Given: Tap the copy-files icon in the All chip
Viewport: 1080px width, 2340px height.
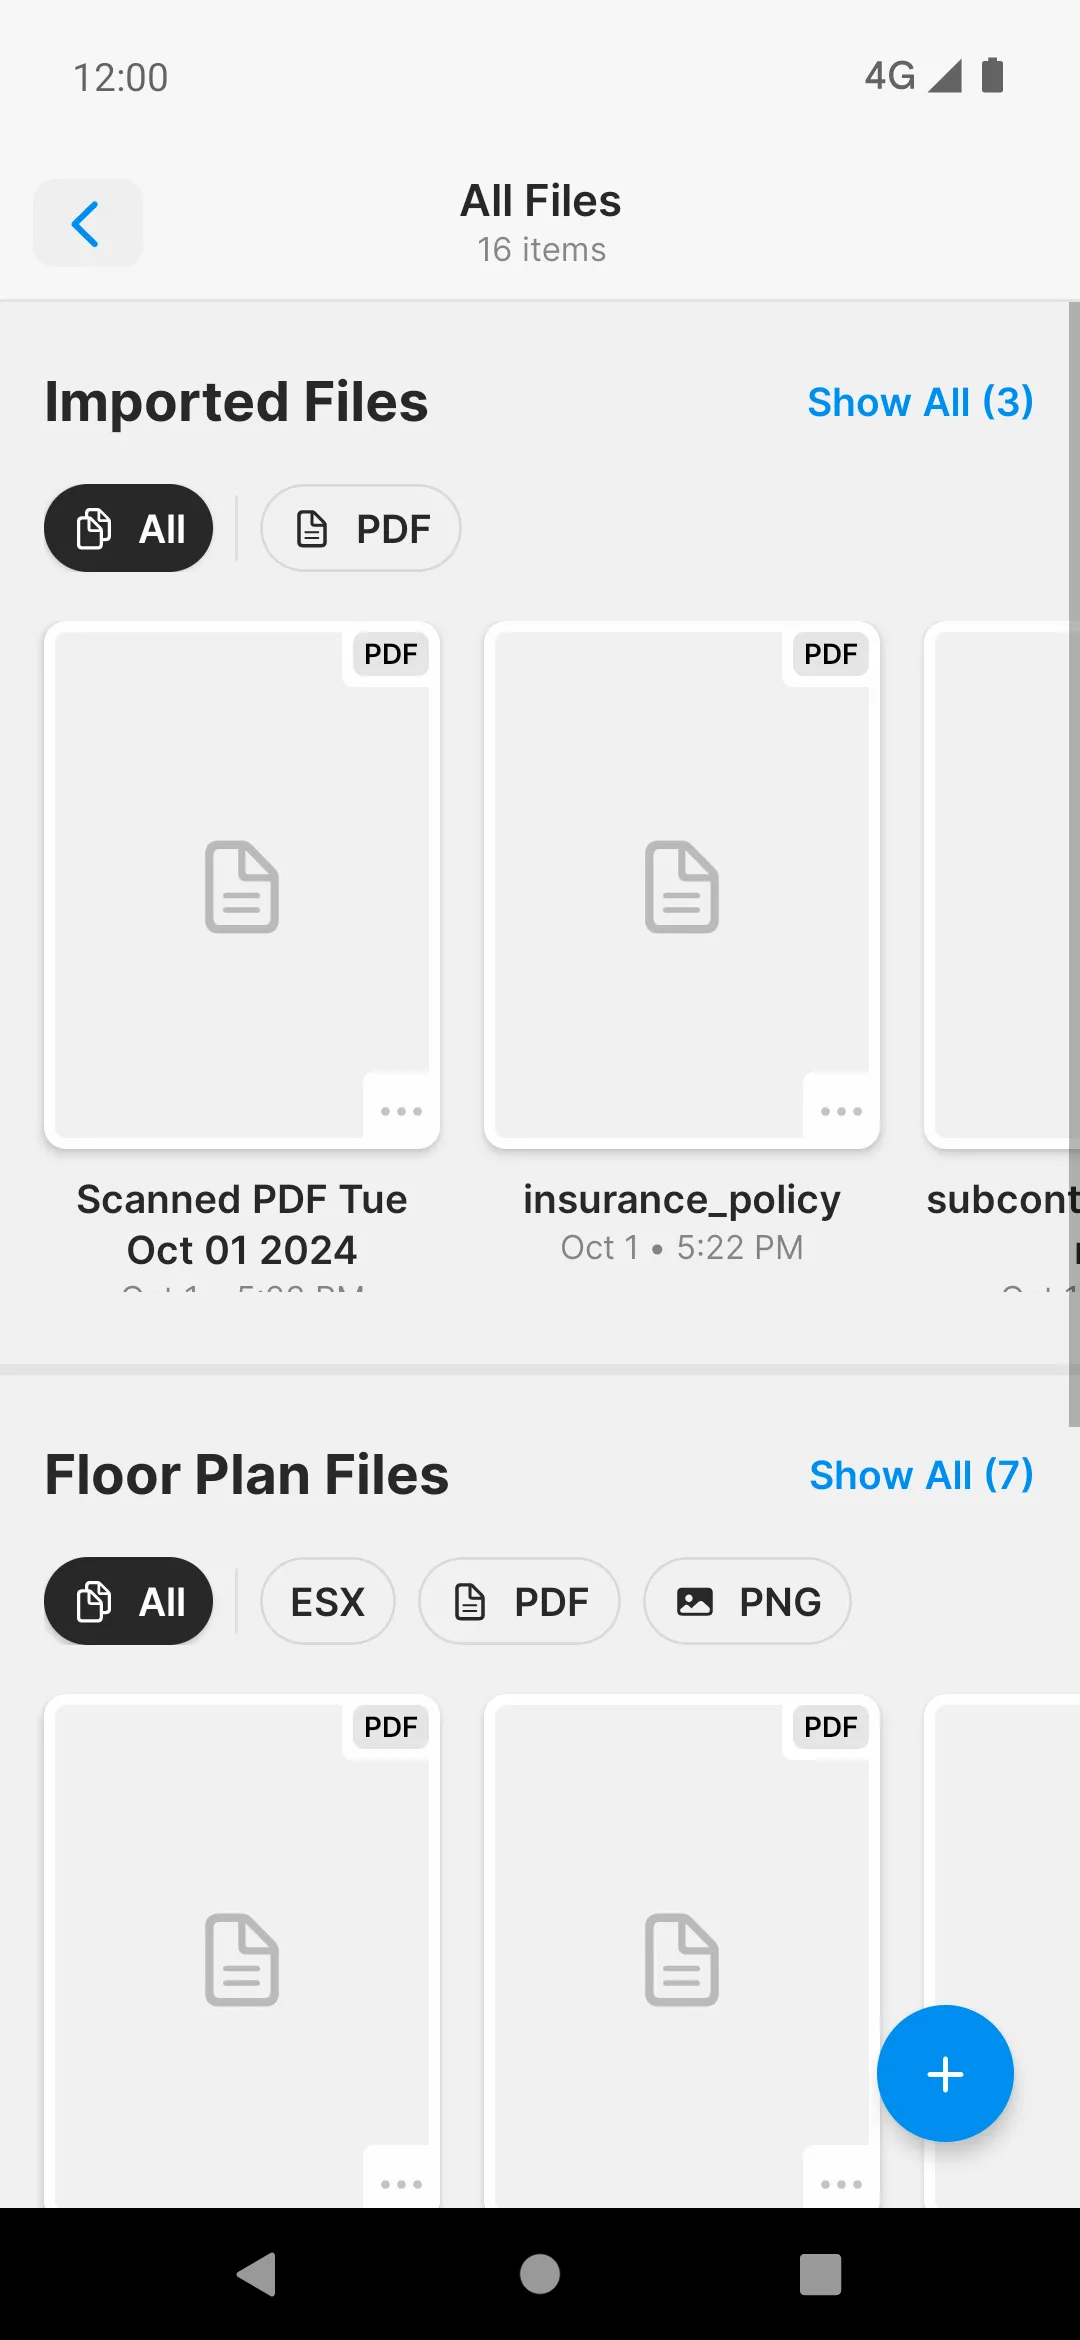Looking at the screenshot, I should pos(93,528).
